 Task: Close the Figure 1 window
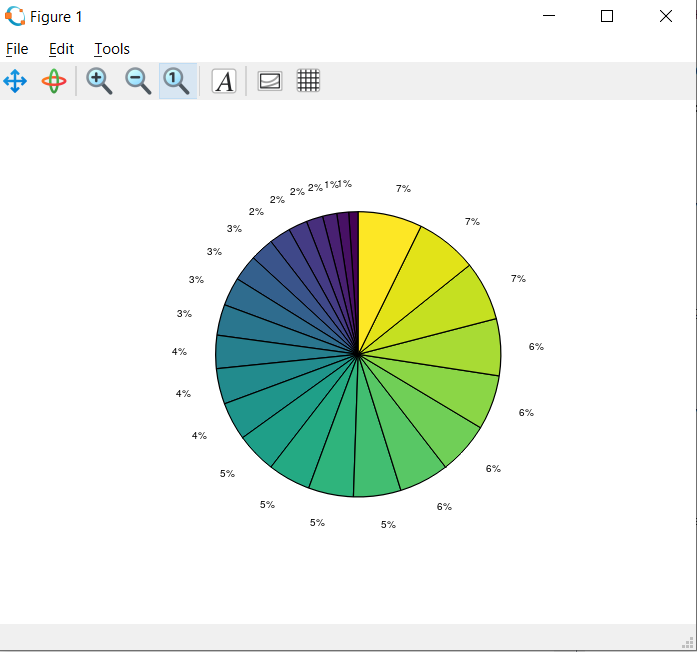click(666, 16)
